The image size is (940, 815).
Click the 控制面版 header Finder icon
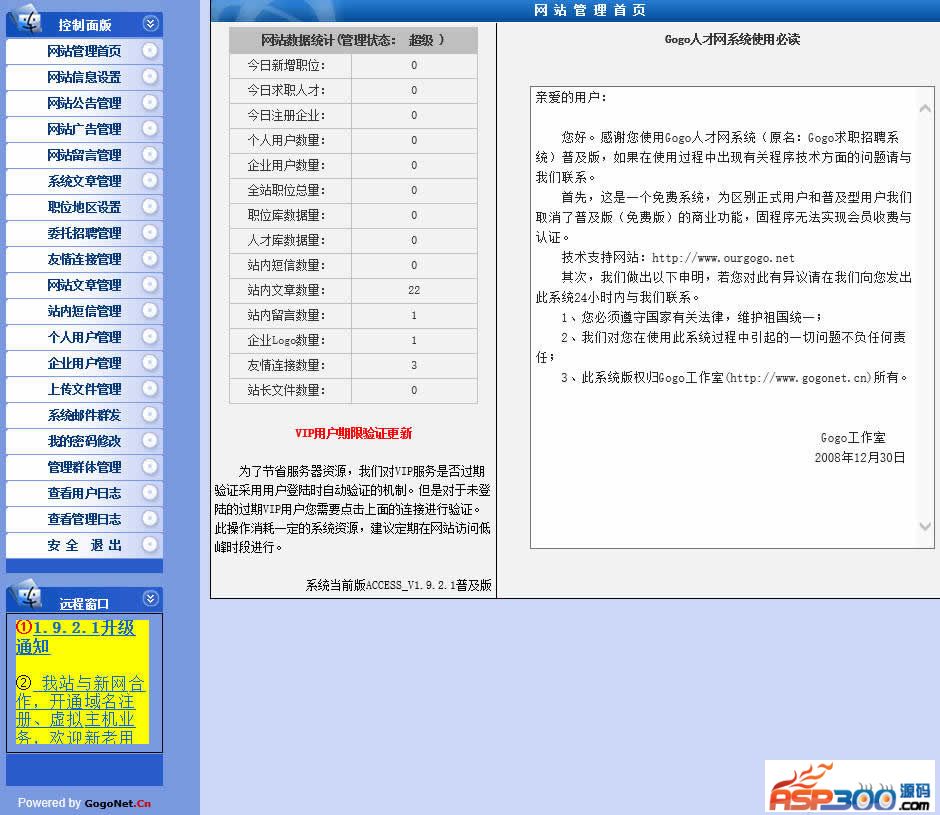26,19
